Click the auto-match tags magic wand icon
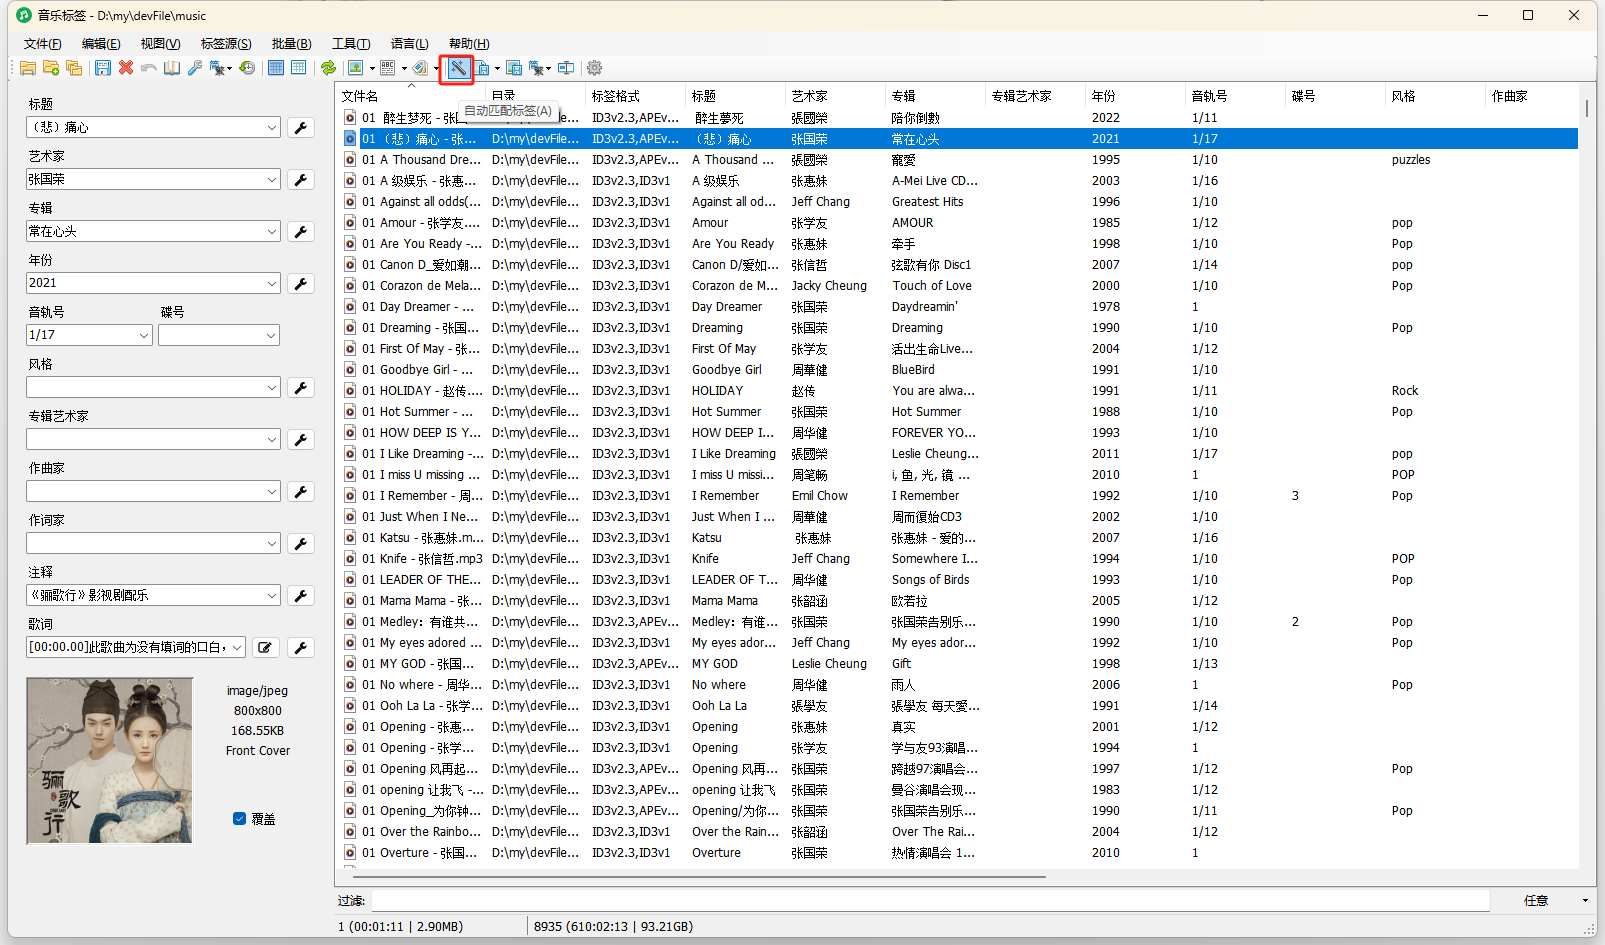The width and height of the screenshot is (1605, 945). click(457, 68)
